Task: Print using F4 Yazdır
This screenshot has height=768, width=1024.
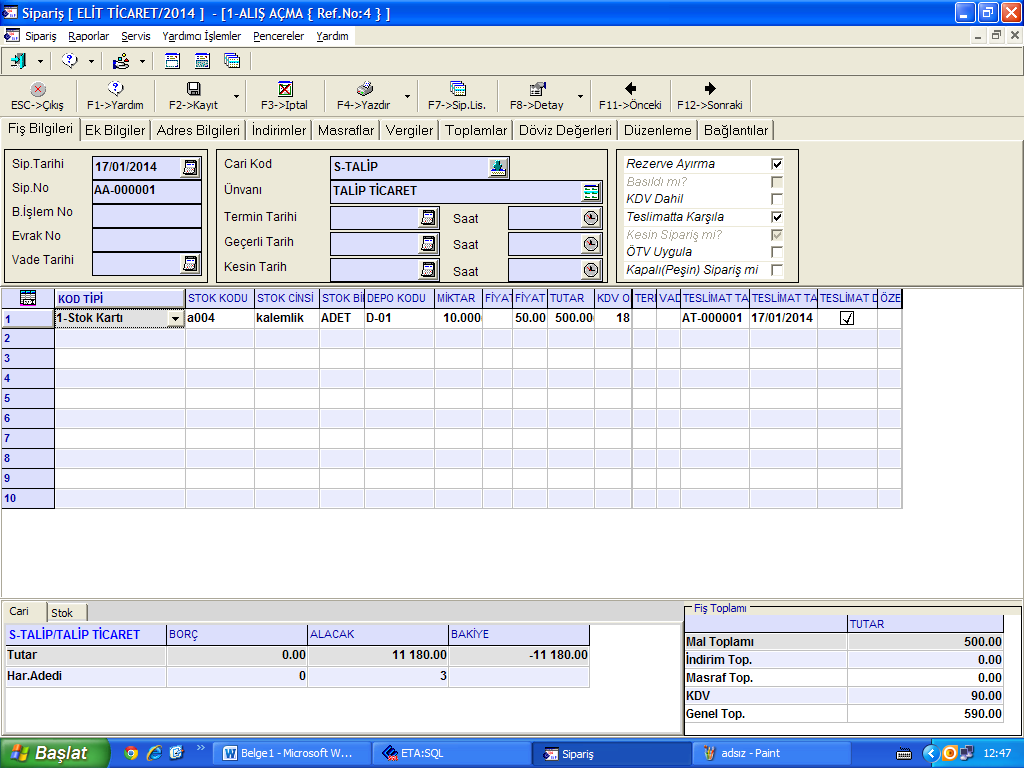Action: pos(364,96)
